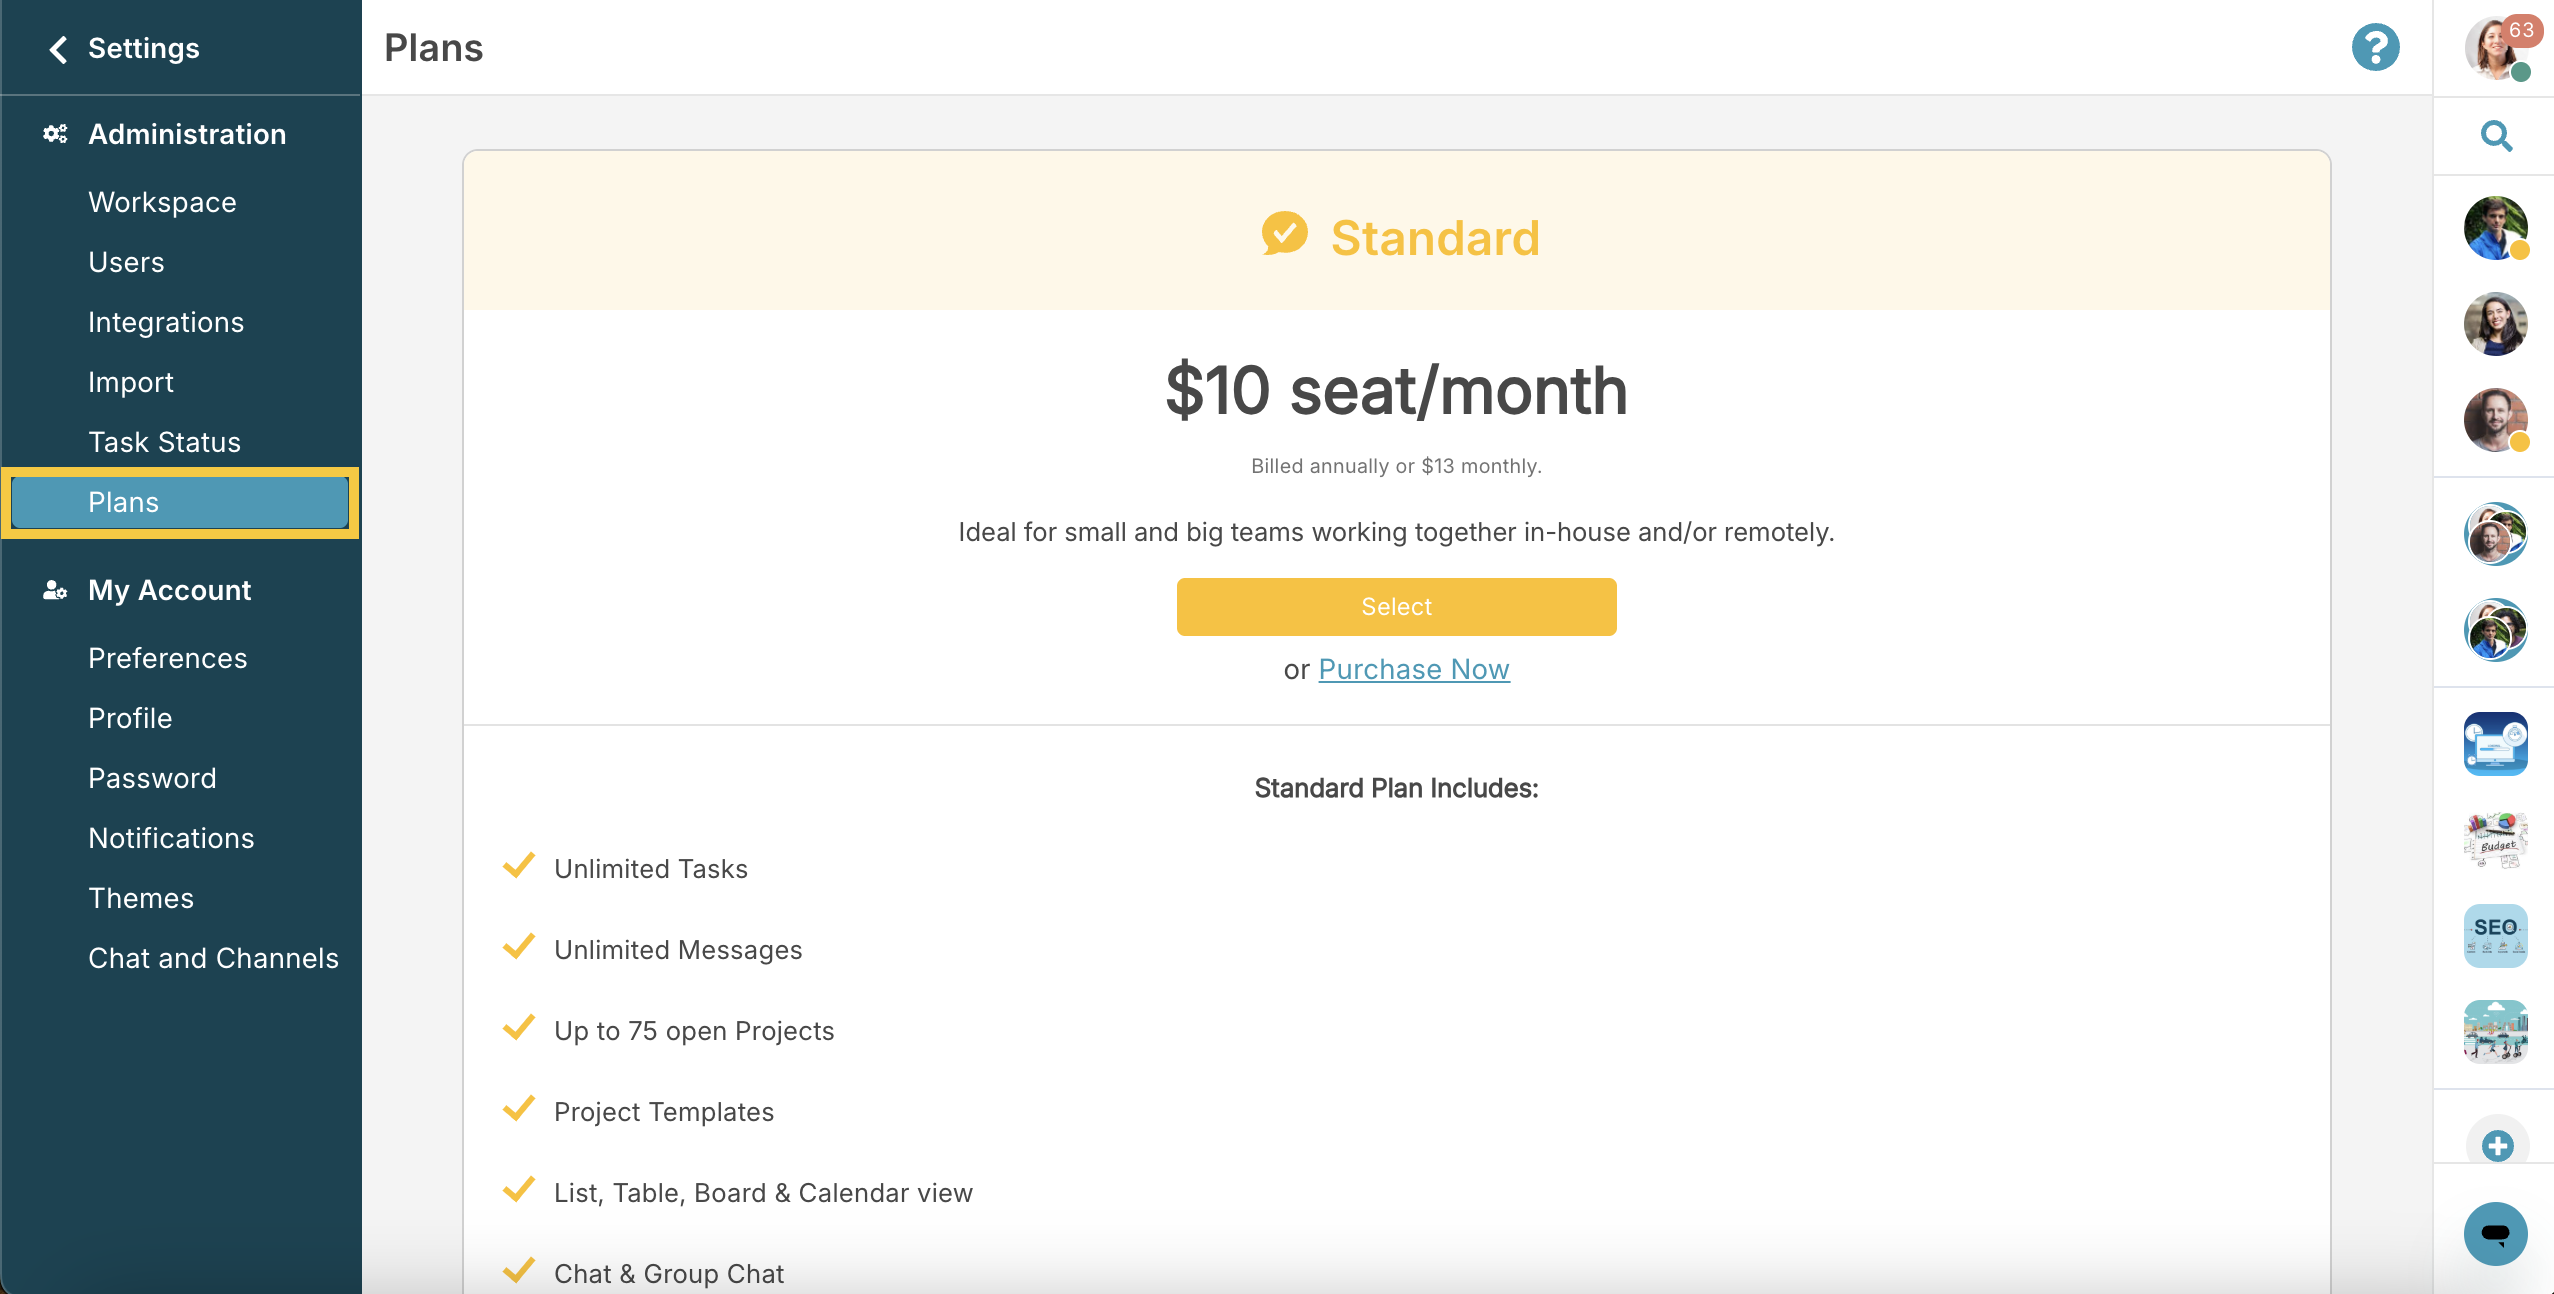The height and width of the screenshot is (1294, 2554).
Task: Open the Task Status section
Action: (164, 442)
